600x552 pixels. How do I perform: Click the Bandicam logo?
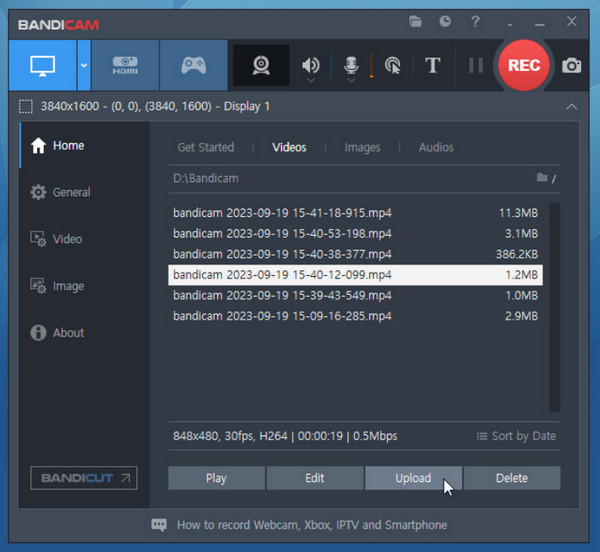tap(58, 25)
